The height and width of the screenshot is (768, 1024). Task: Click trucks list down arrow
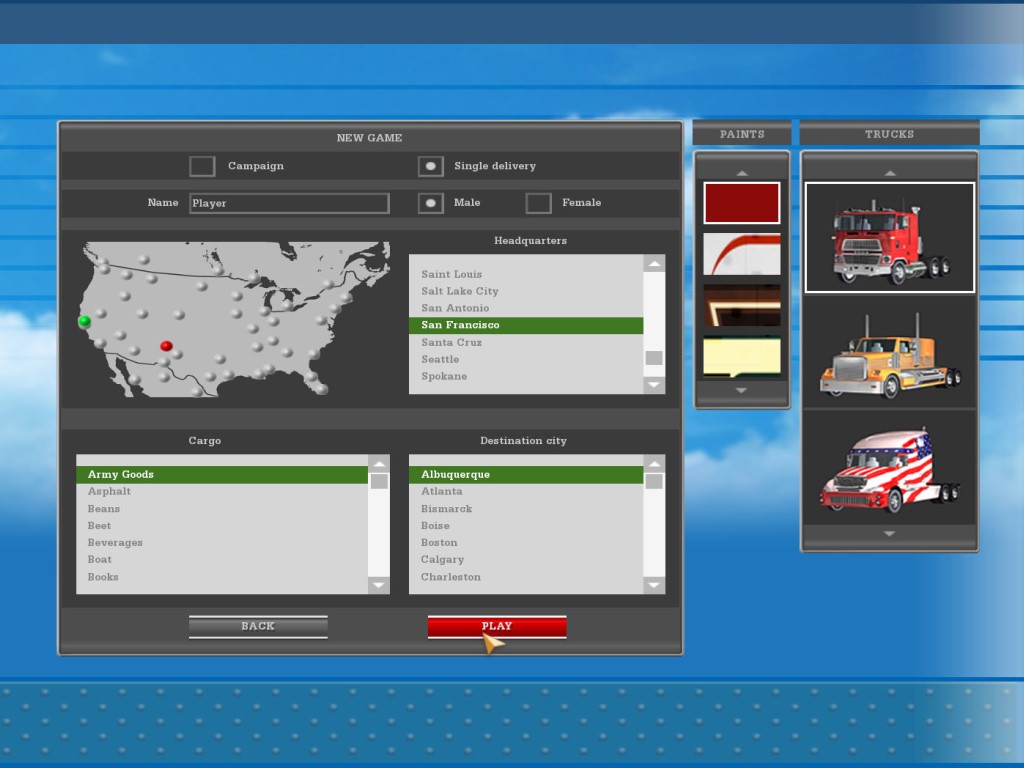pos(889,534)
